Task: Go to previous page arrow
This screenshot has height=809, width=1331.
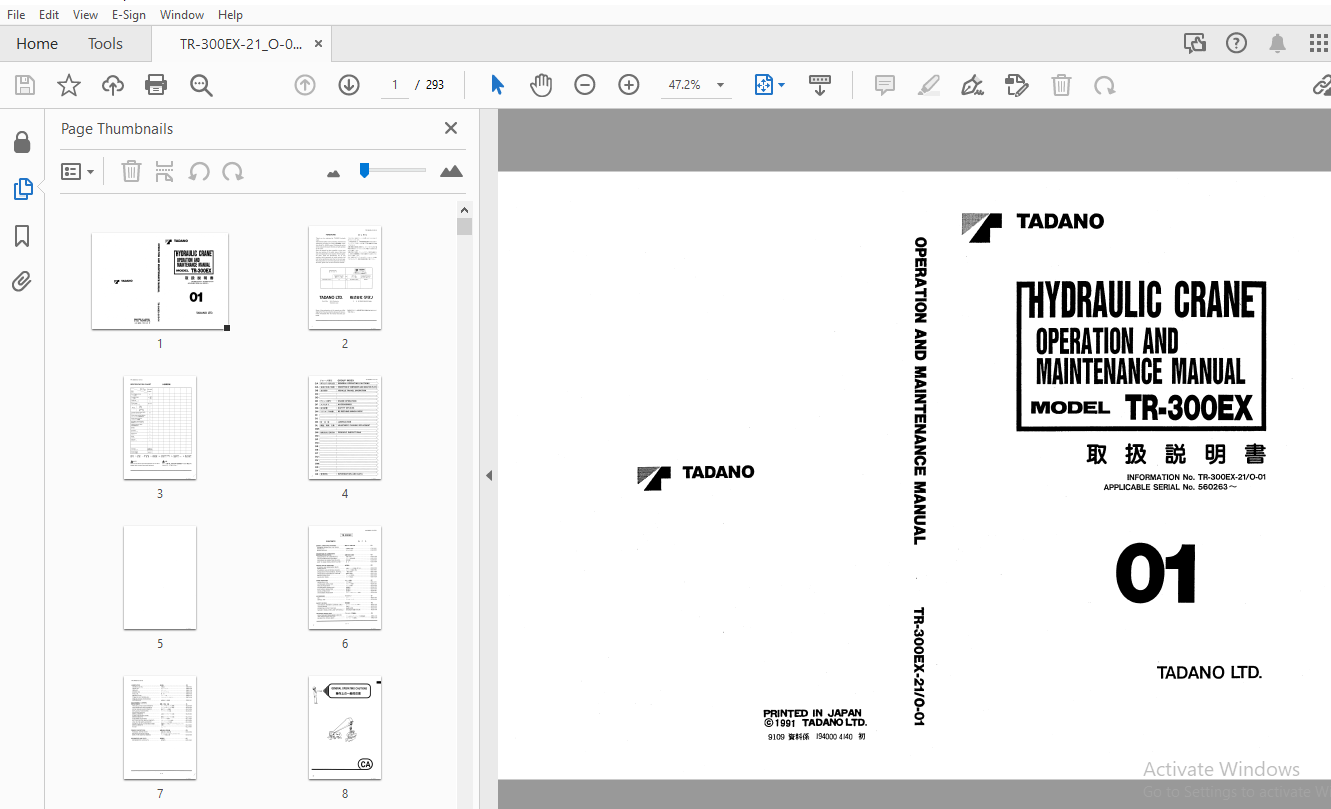Action: pyautogui.click(x=305, y=85)
